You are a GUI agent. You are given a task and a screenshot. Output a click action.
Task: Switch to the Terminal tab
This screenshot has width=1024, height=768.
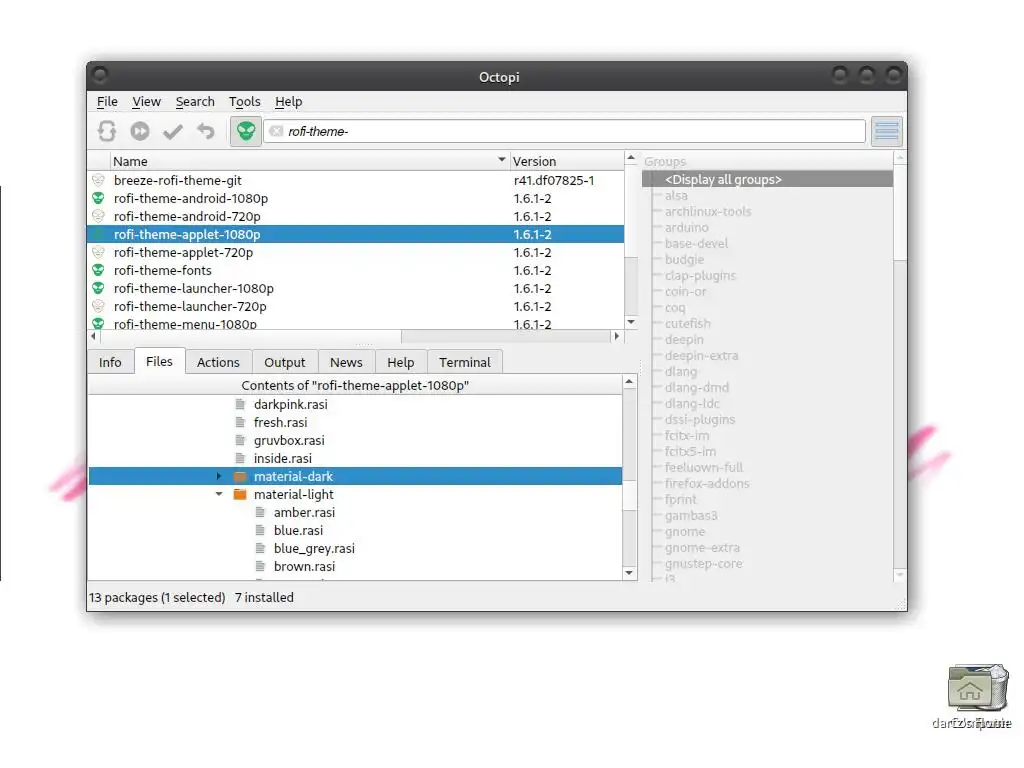(465, 362)
